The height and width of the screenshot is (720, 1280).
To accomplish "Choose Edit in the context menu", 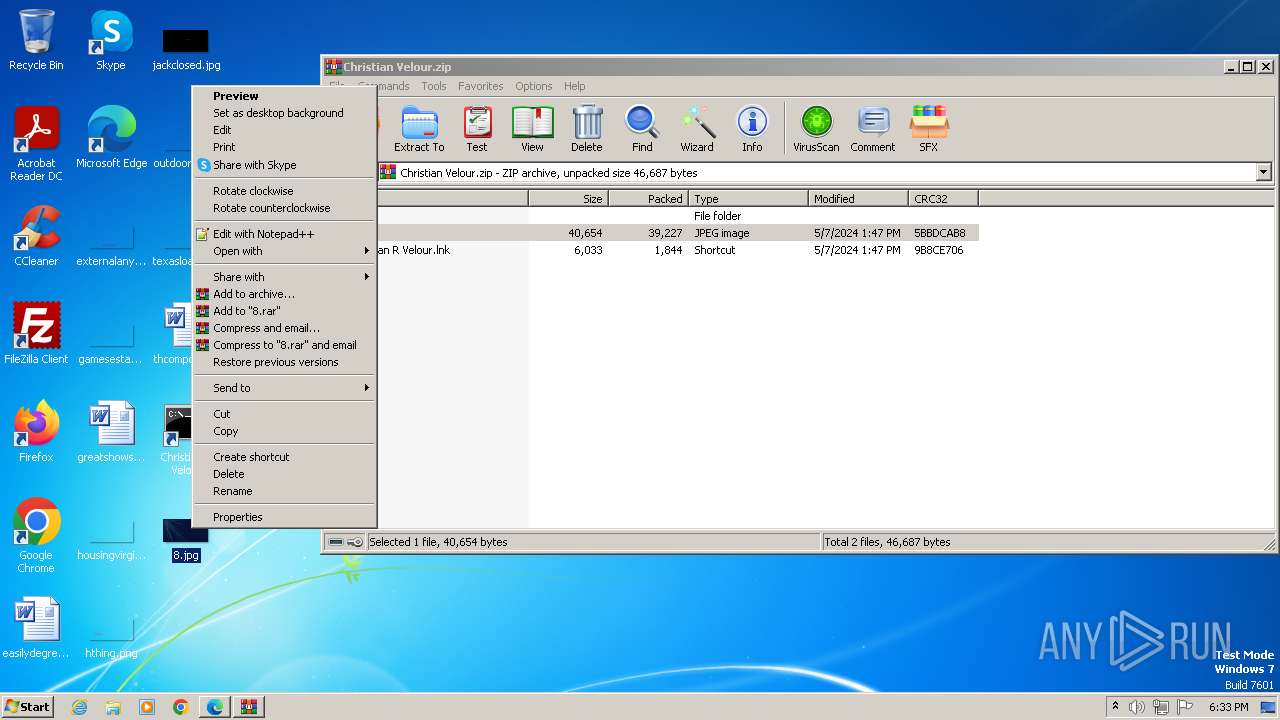I will [x=284, y=130].
